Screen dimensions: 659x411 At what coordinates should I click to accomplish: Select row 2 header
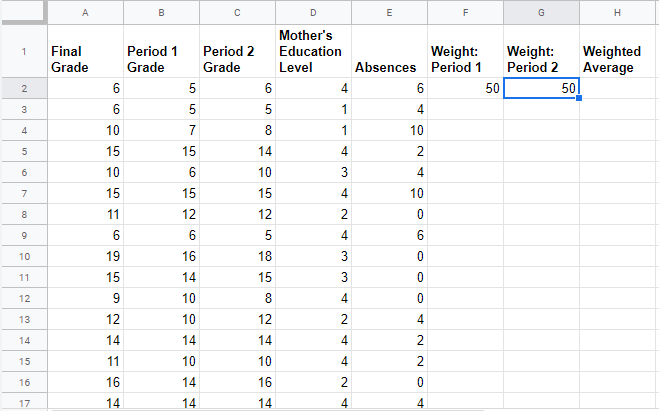(24, 88)
